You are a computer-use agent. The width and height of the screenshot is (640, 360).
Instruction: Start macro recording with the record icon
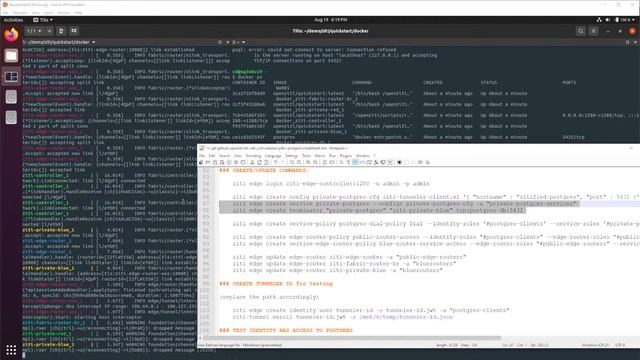click(x=400, y=162)
